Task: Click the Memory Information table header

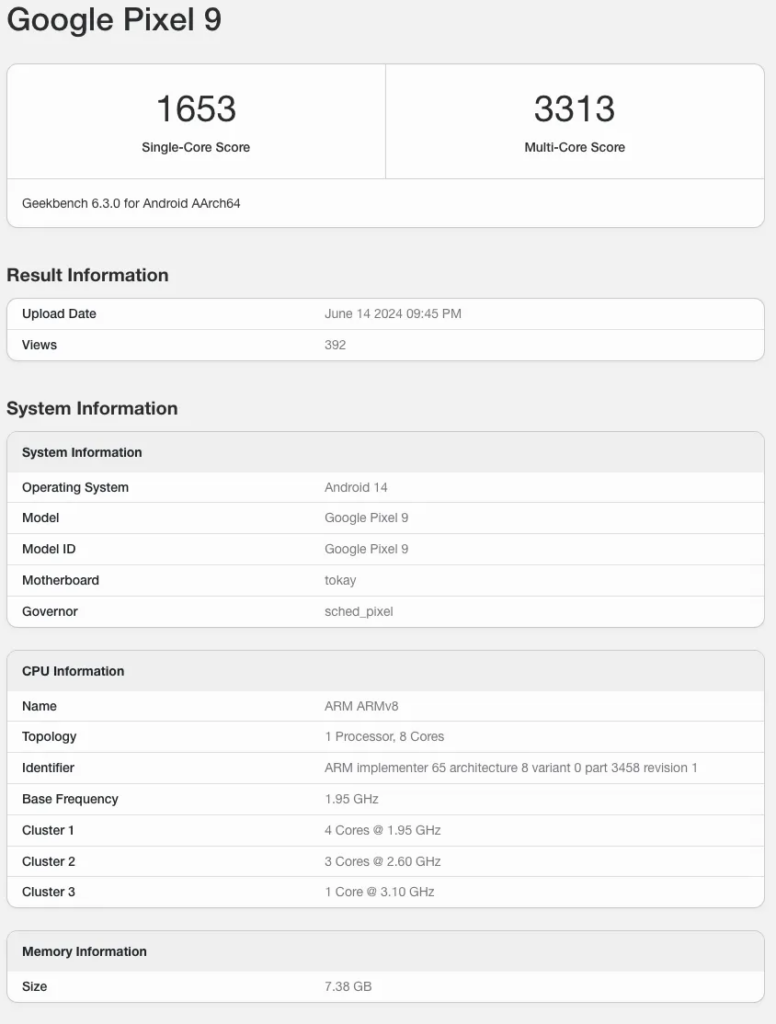Action: (x=84, y=952)
